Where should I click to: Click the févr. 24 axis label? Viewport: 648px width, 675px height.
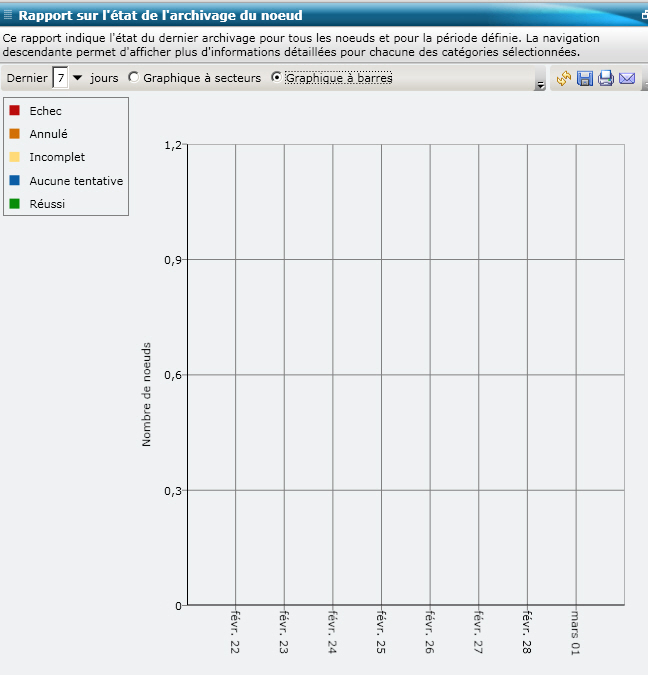pyautogui.click(x=332, y=632)
